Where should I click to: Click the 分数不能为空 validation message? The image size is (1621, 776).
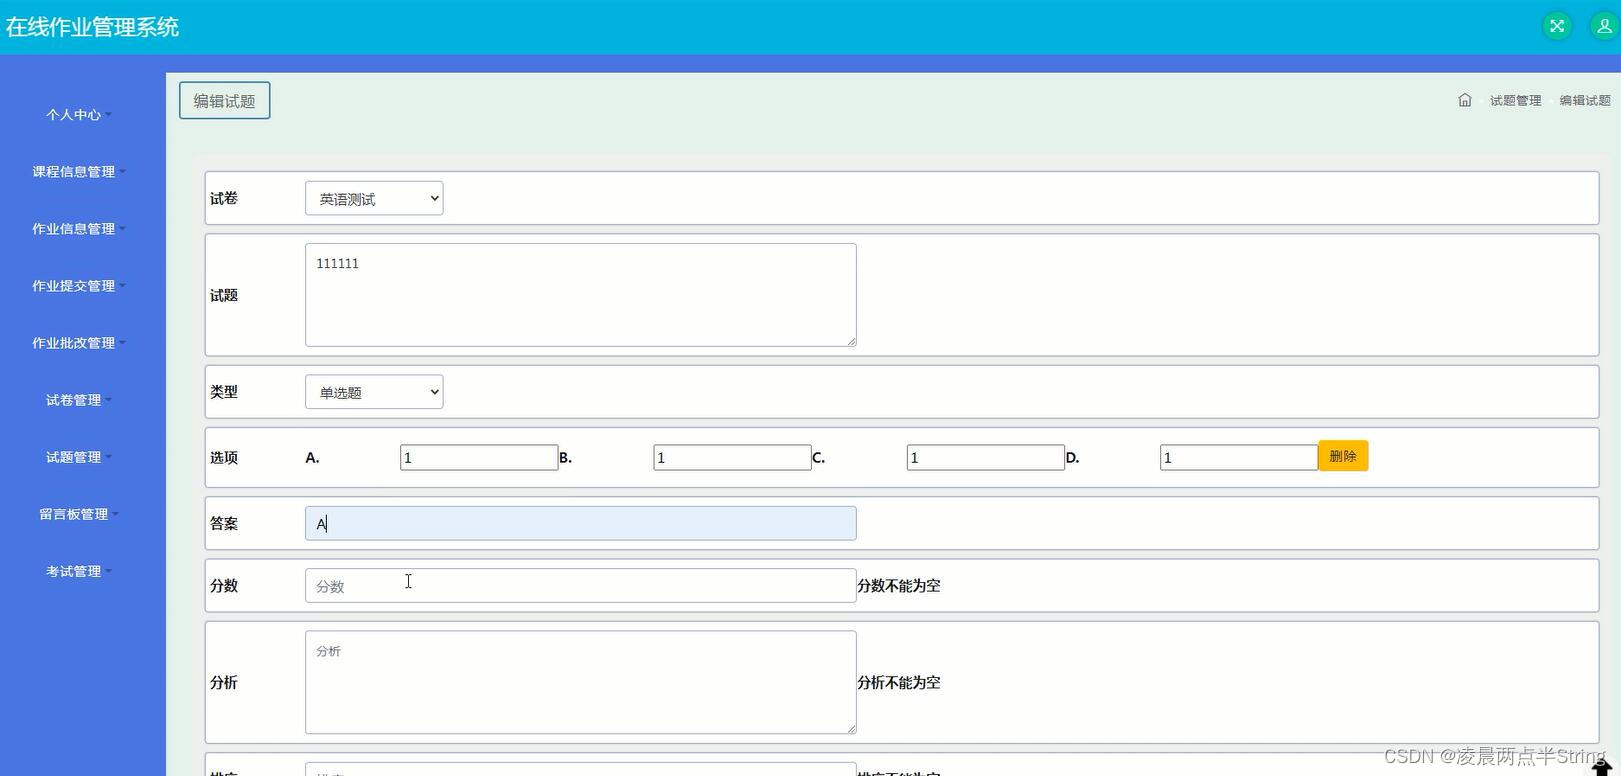click(x=899, y=586)
